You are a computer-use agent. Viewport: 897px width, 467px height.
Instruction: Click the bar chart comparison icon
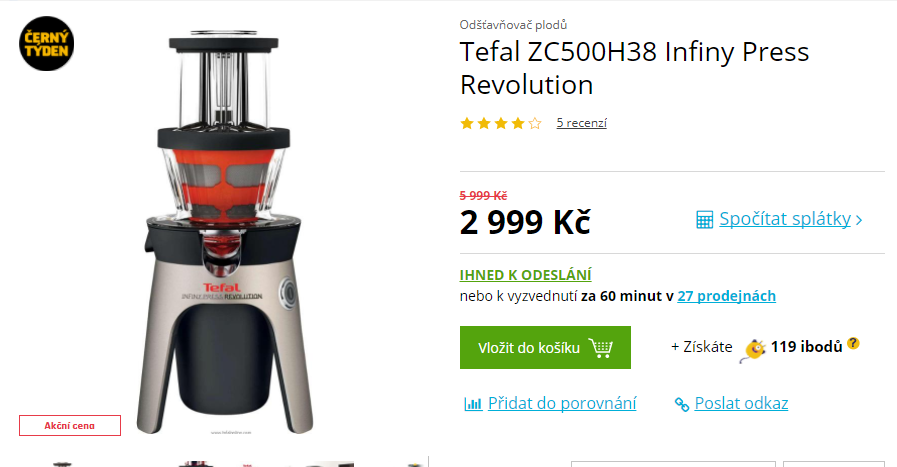[473, 404]
